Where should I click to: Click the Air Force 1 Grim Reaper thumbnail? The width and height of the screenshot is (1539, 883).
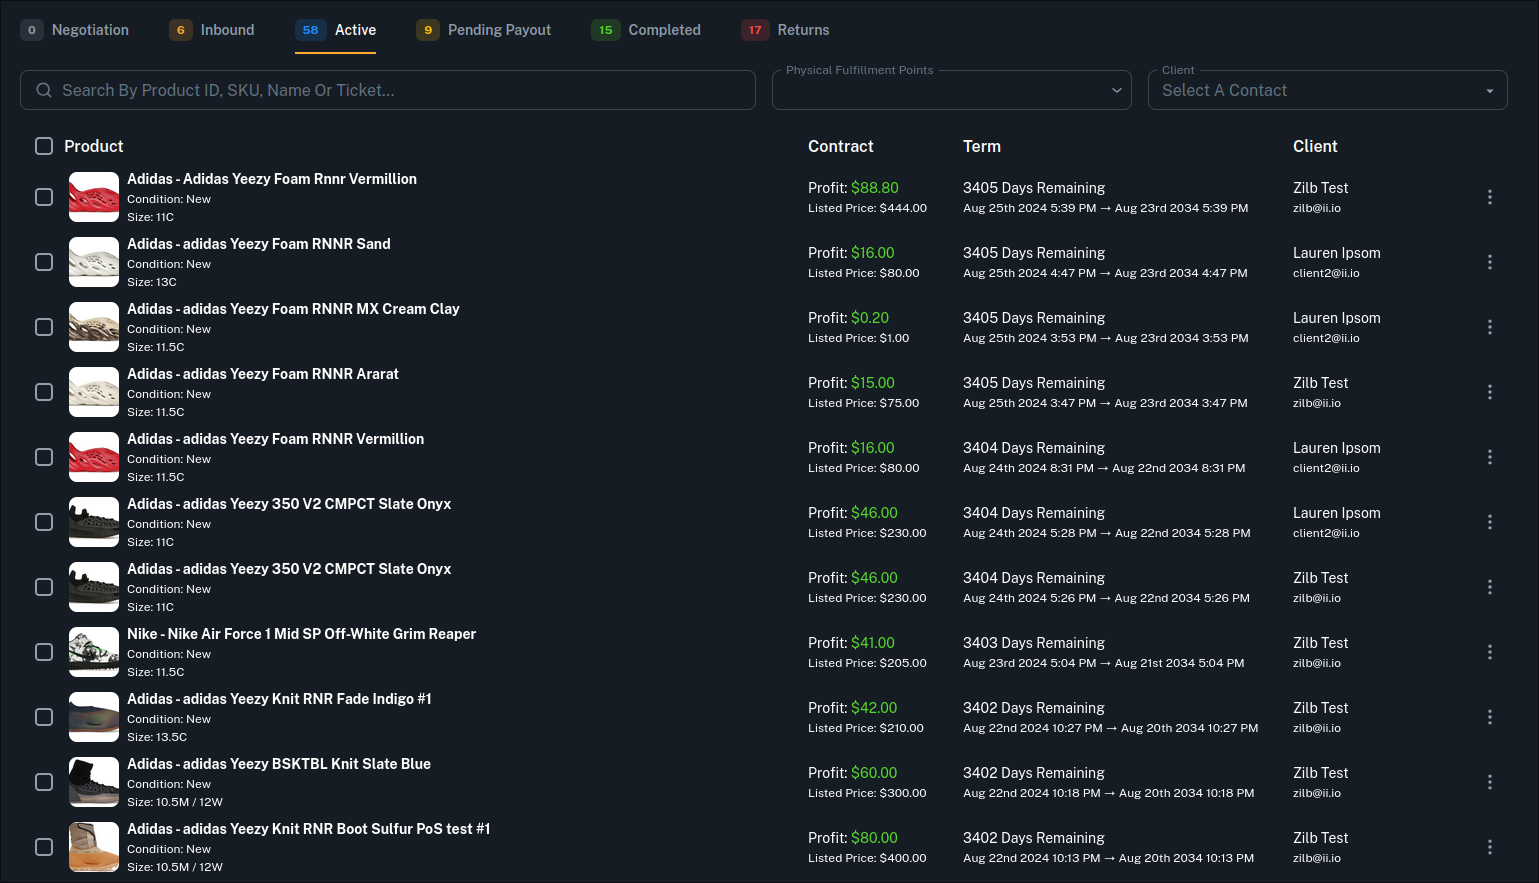(94, 652)
